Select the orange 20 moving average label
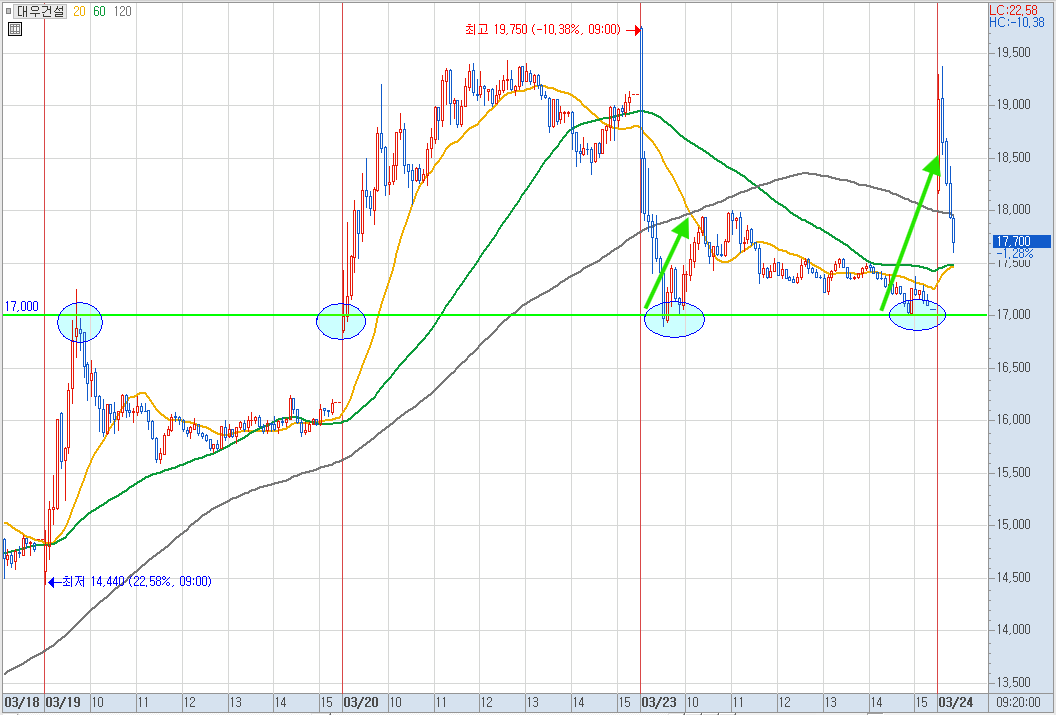Screen dimensions: 1056x715 79,11
